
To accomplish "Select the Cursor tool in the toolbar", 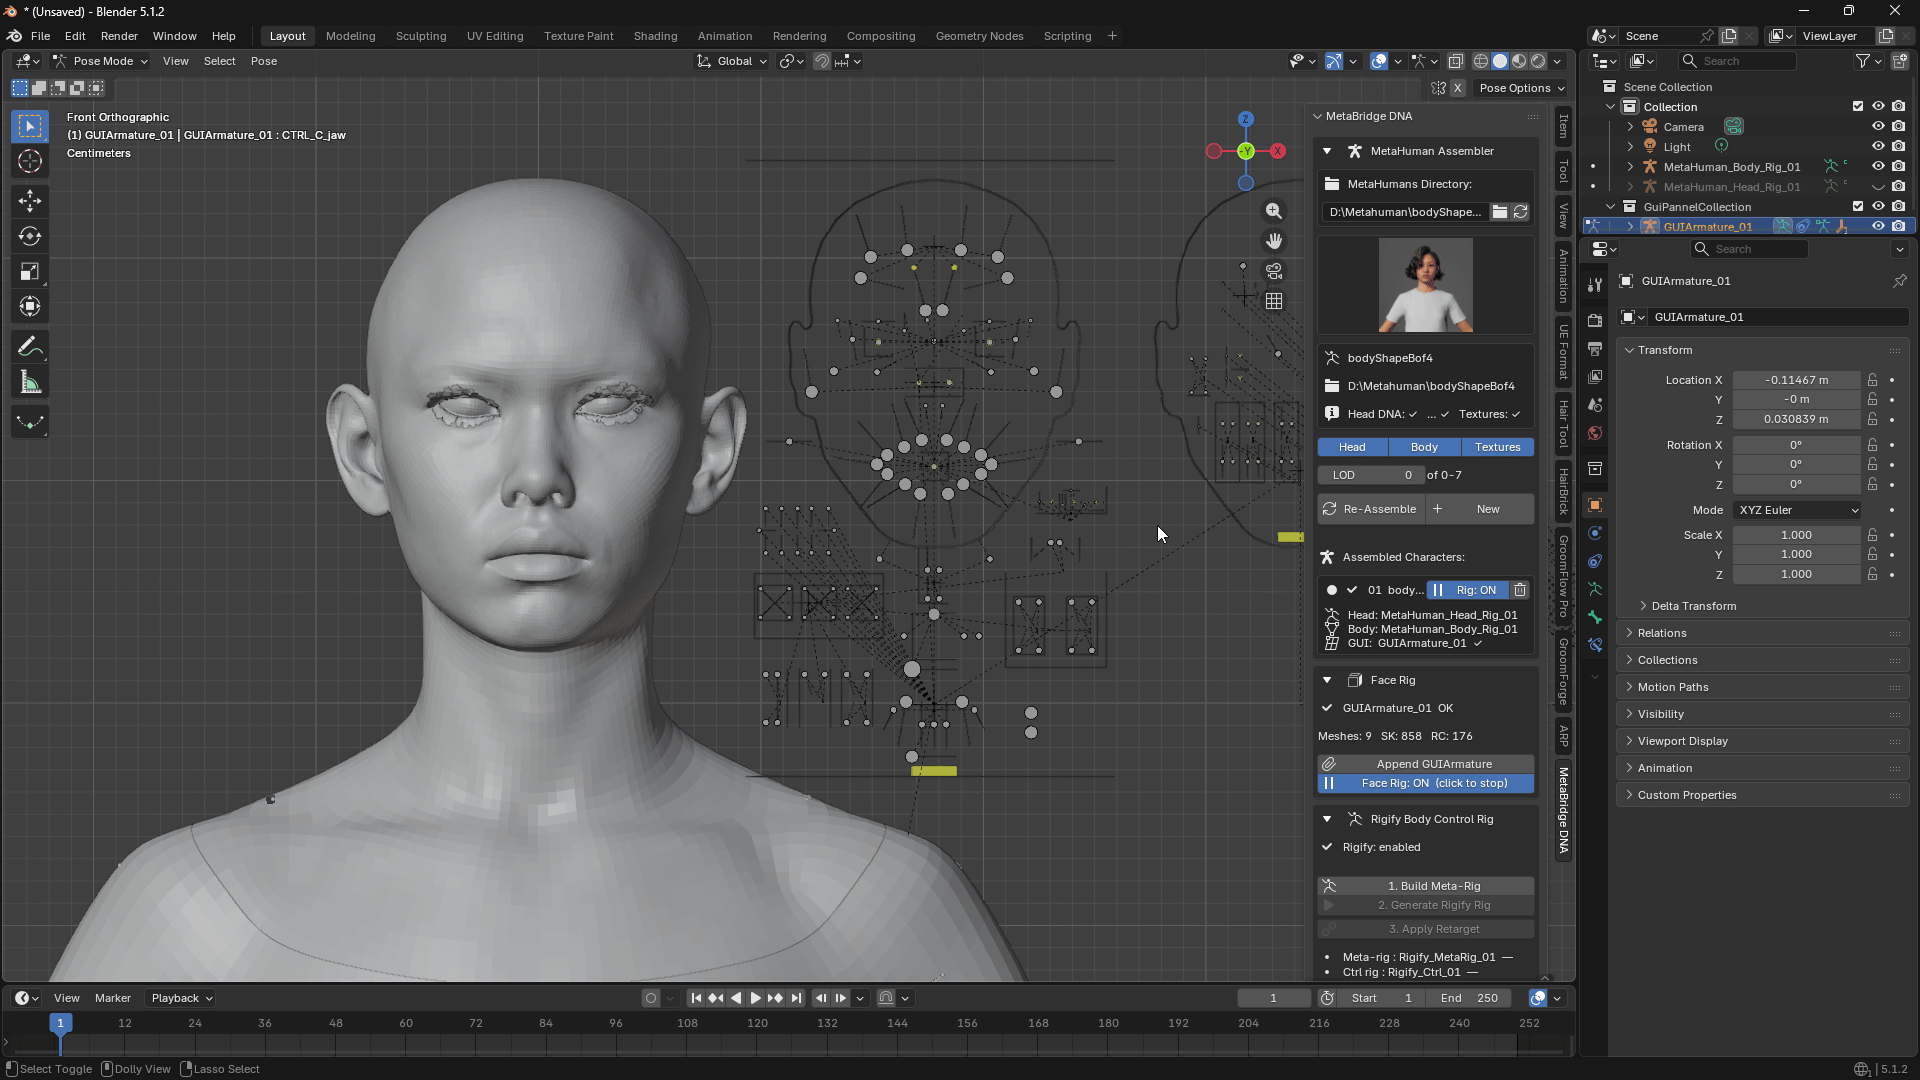I will tap(30, 162).
